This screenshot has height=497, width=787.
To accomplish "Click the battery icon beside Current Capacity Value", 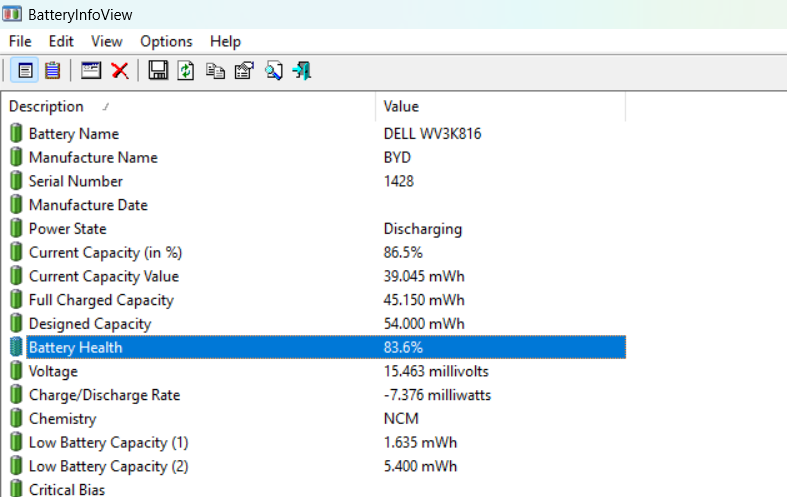I will (x=16, y=276).
